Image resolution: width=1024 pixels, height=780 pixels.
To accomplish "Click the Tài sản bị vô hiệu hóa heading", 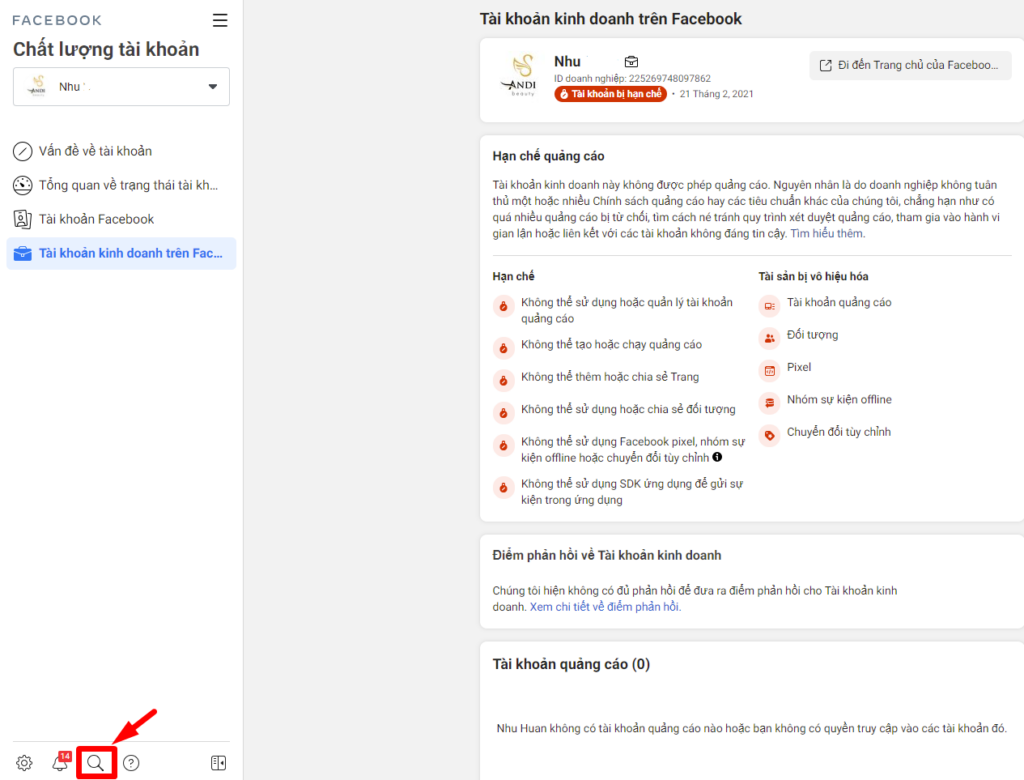I will click(813, 276).
